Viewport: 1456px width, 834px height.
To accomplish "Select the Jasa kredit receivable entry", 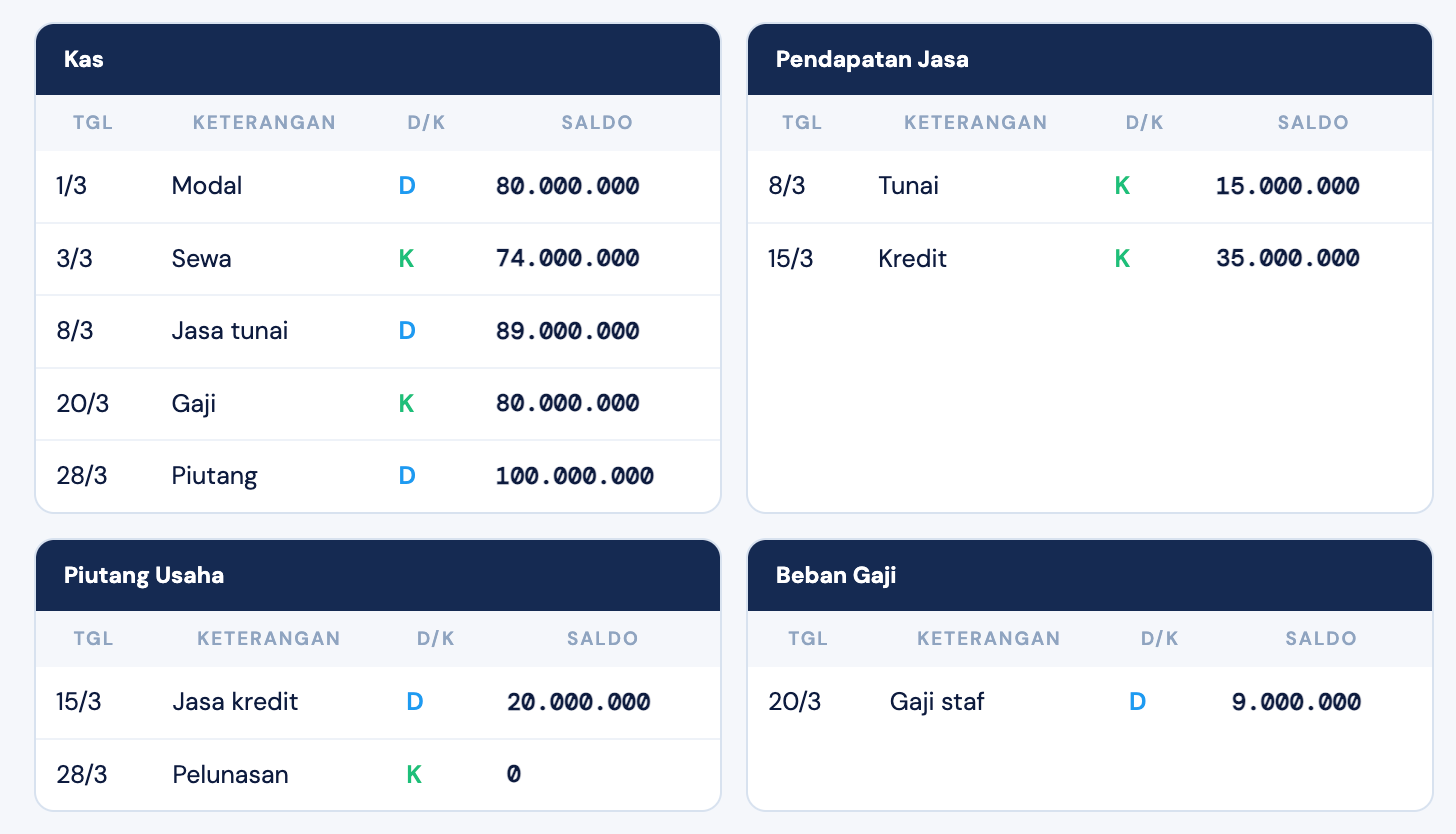I will click(235, 702).
